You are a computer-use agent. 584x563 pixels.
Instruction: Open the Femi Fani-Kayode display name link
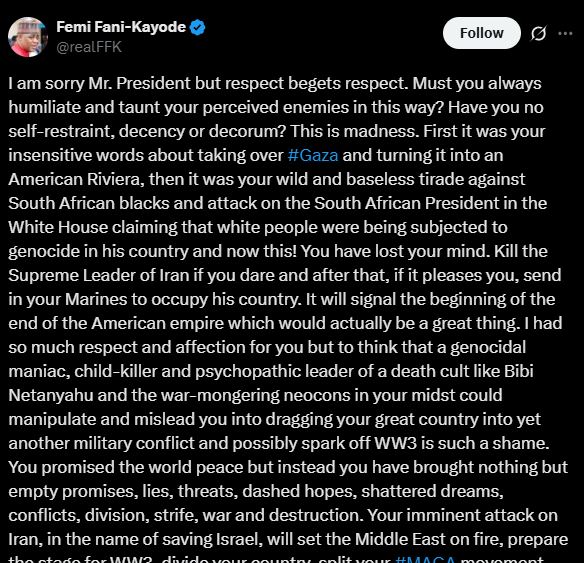click(x=121, y=27)
